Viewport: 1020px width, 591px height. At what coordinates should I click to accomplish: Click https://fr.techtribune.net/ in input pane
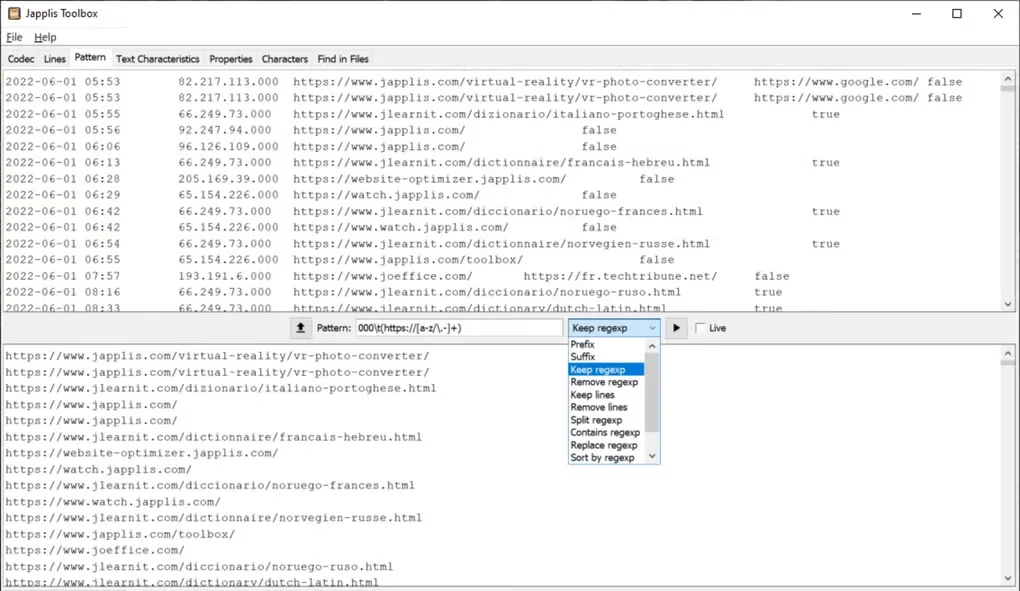pyautogui.click(x=620, y=276)
